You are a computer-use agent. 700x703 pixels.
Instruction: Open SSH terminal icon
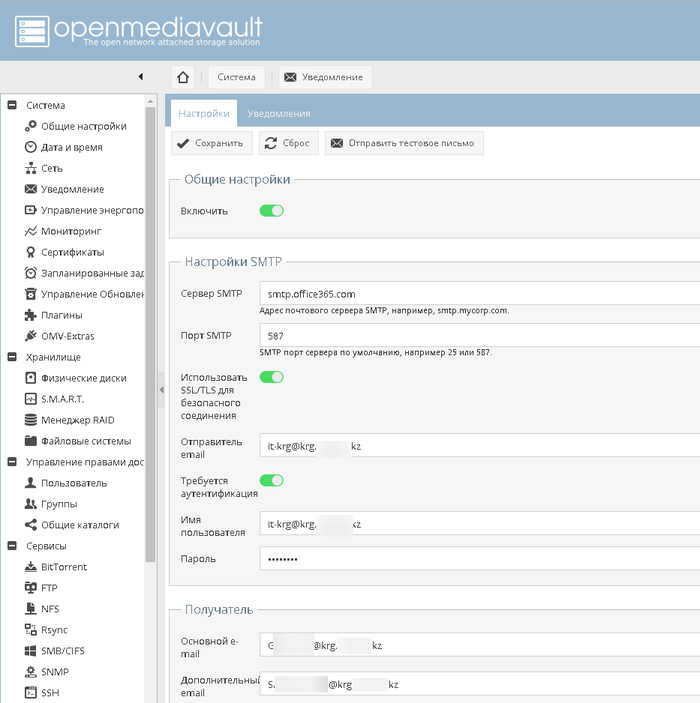[30, 693]
